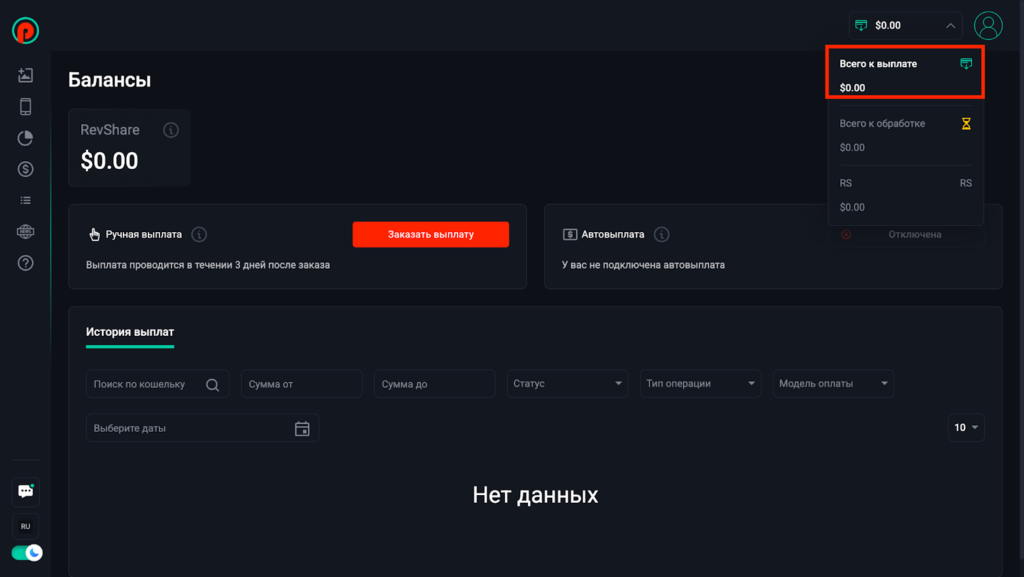Open the Тип операции dropdown
This screenshot has height=577, width=1024.
point(700,384)
